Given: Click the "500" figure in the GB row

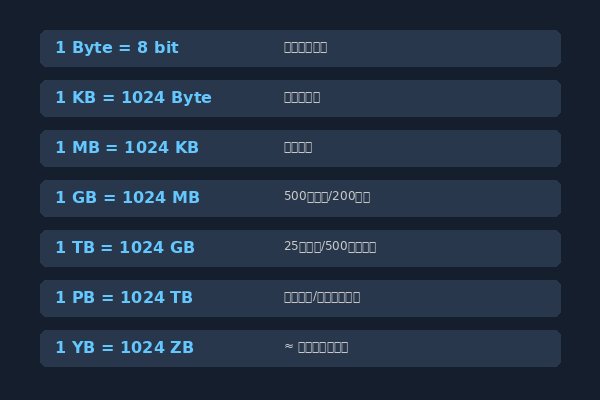Looking at the screenshot, I should click(295, 196).
